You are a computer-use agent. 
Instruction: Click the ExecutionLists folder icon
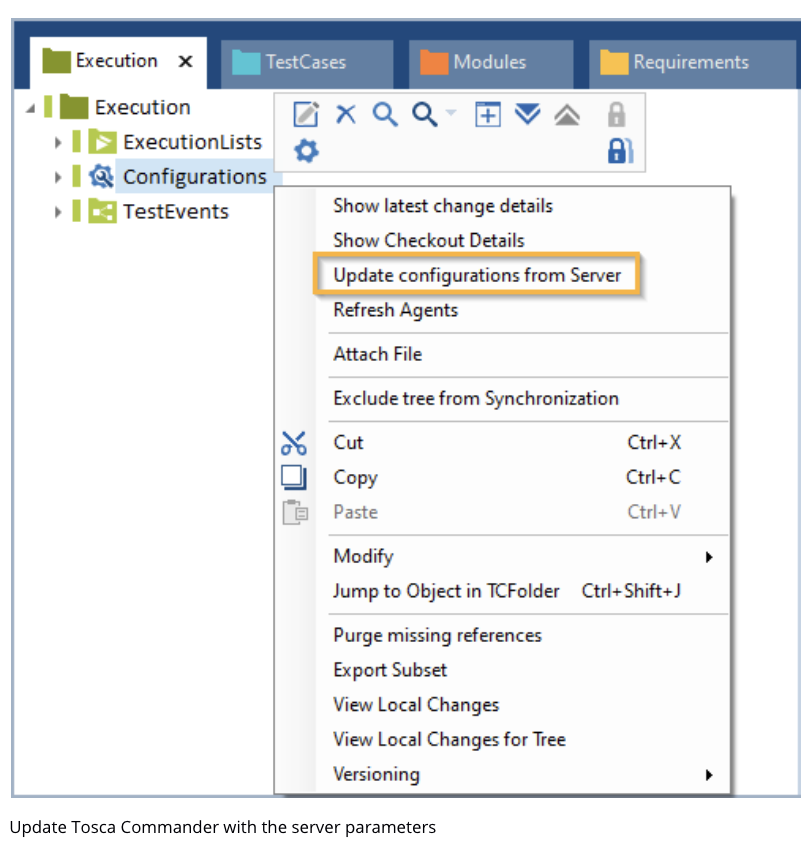[102, 142]
